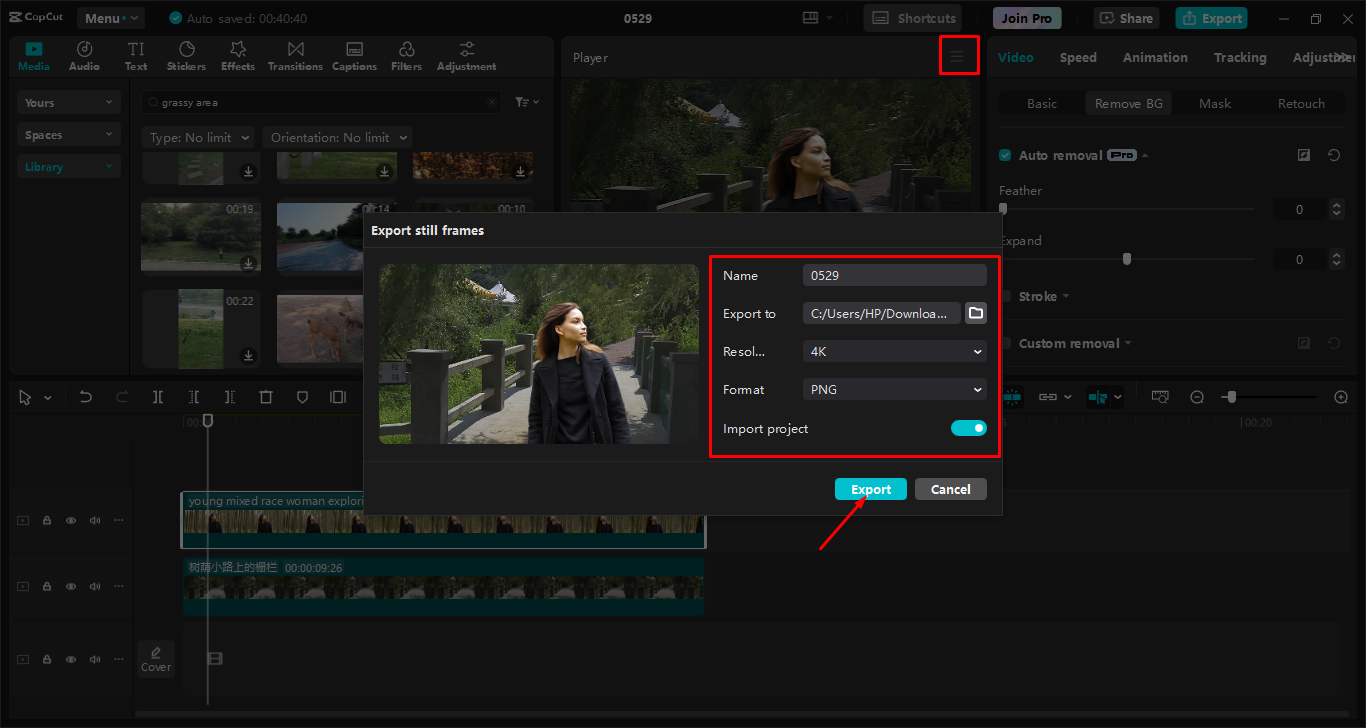
Task: Open the Filters panel
Action: [x=406, y=55]
